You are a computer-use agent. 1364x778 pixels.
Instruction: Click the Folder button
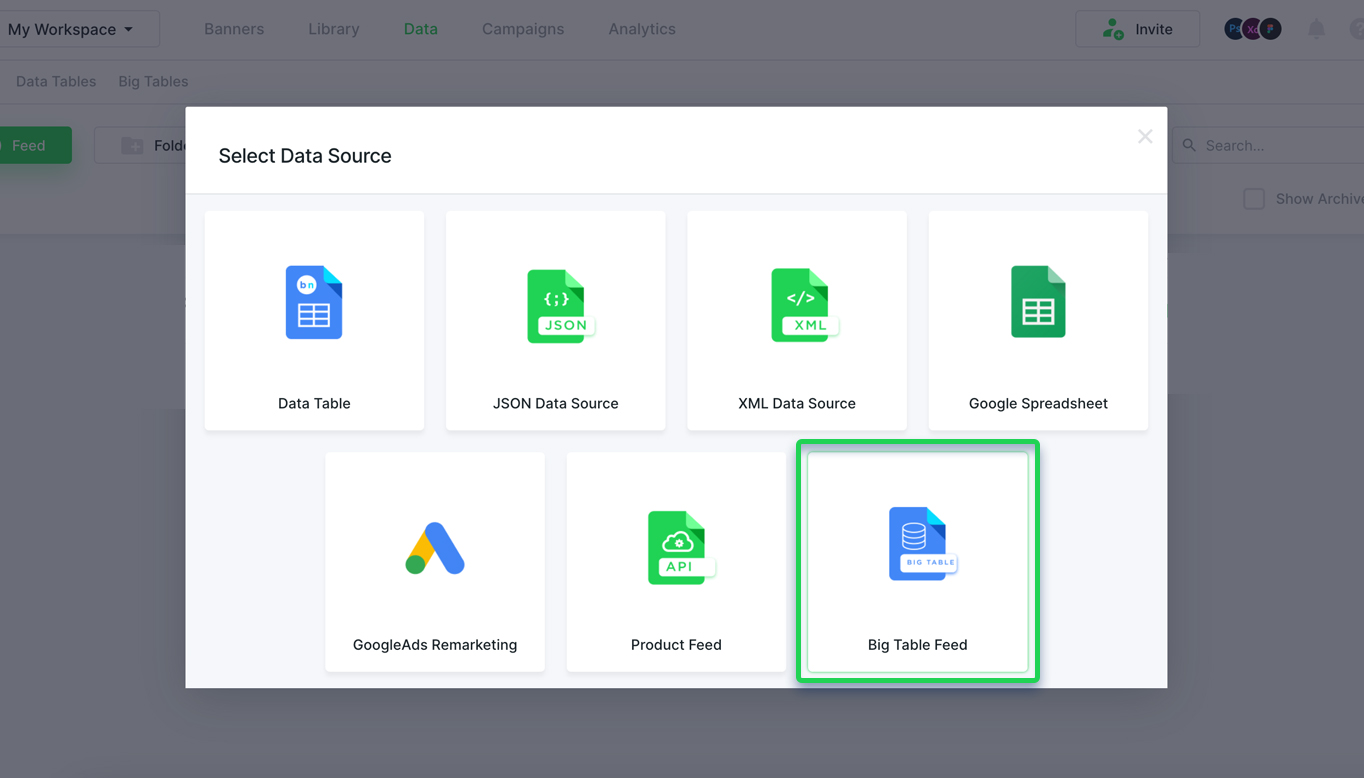click(x=141, y=145)
